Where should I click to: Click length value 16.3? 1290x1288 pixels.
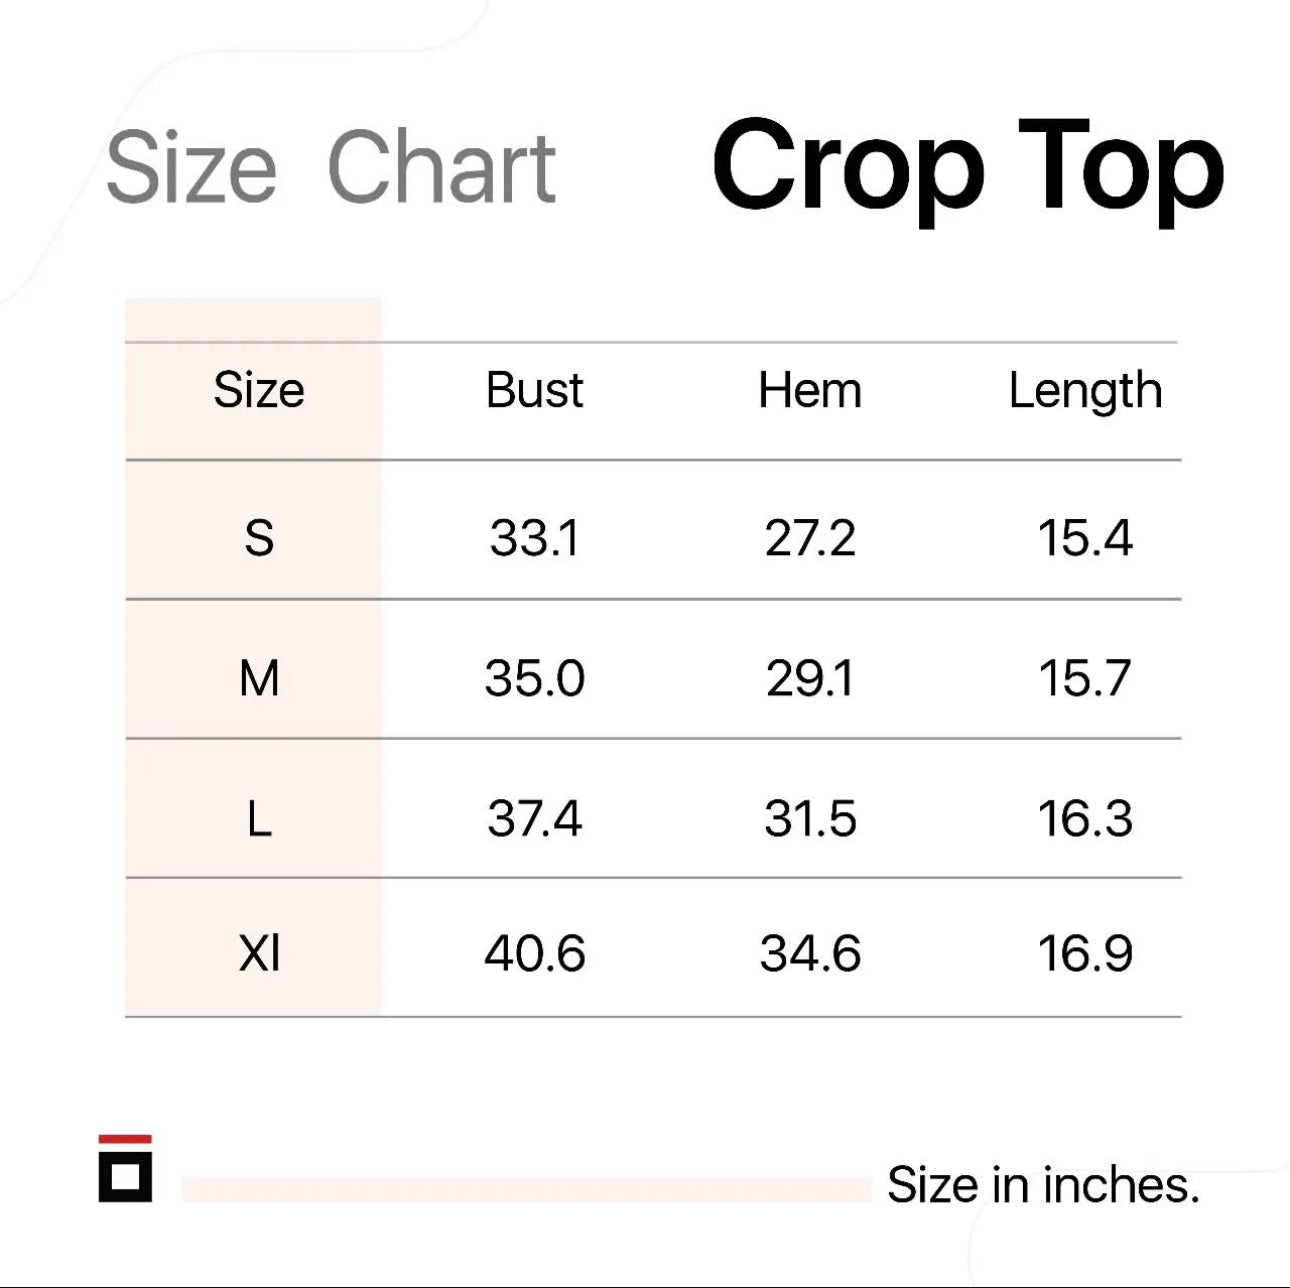tap(1085, 819)
